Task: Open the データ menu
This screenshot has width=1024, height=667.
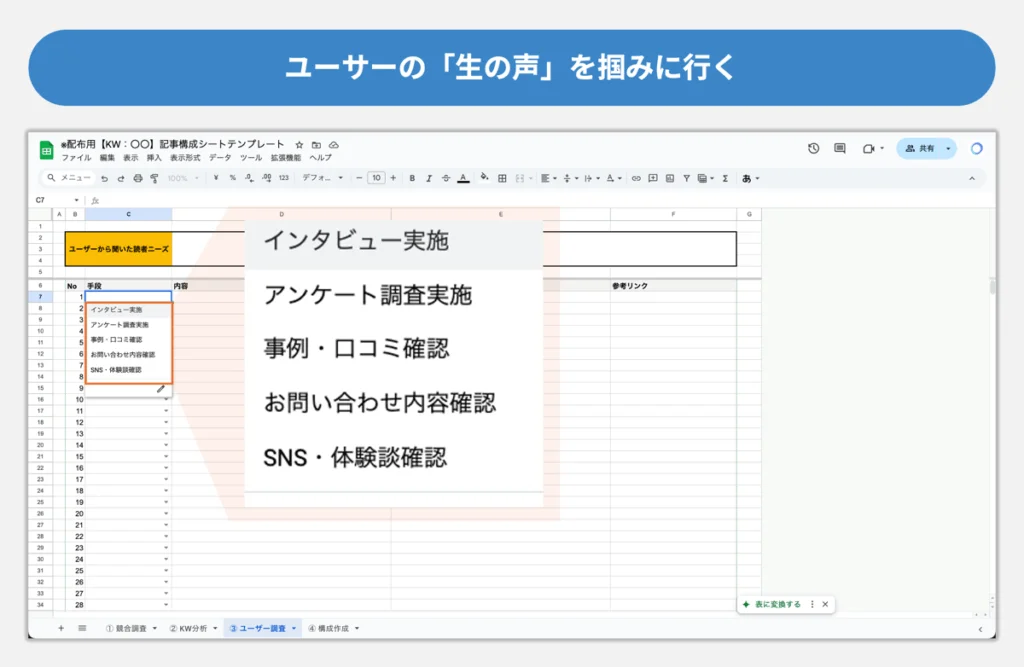Action: click(x=219, y=158)
